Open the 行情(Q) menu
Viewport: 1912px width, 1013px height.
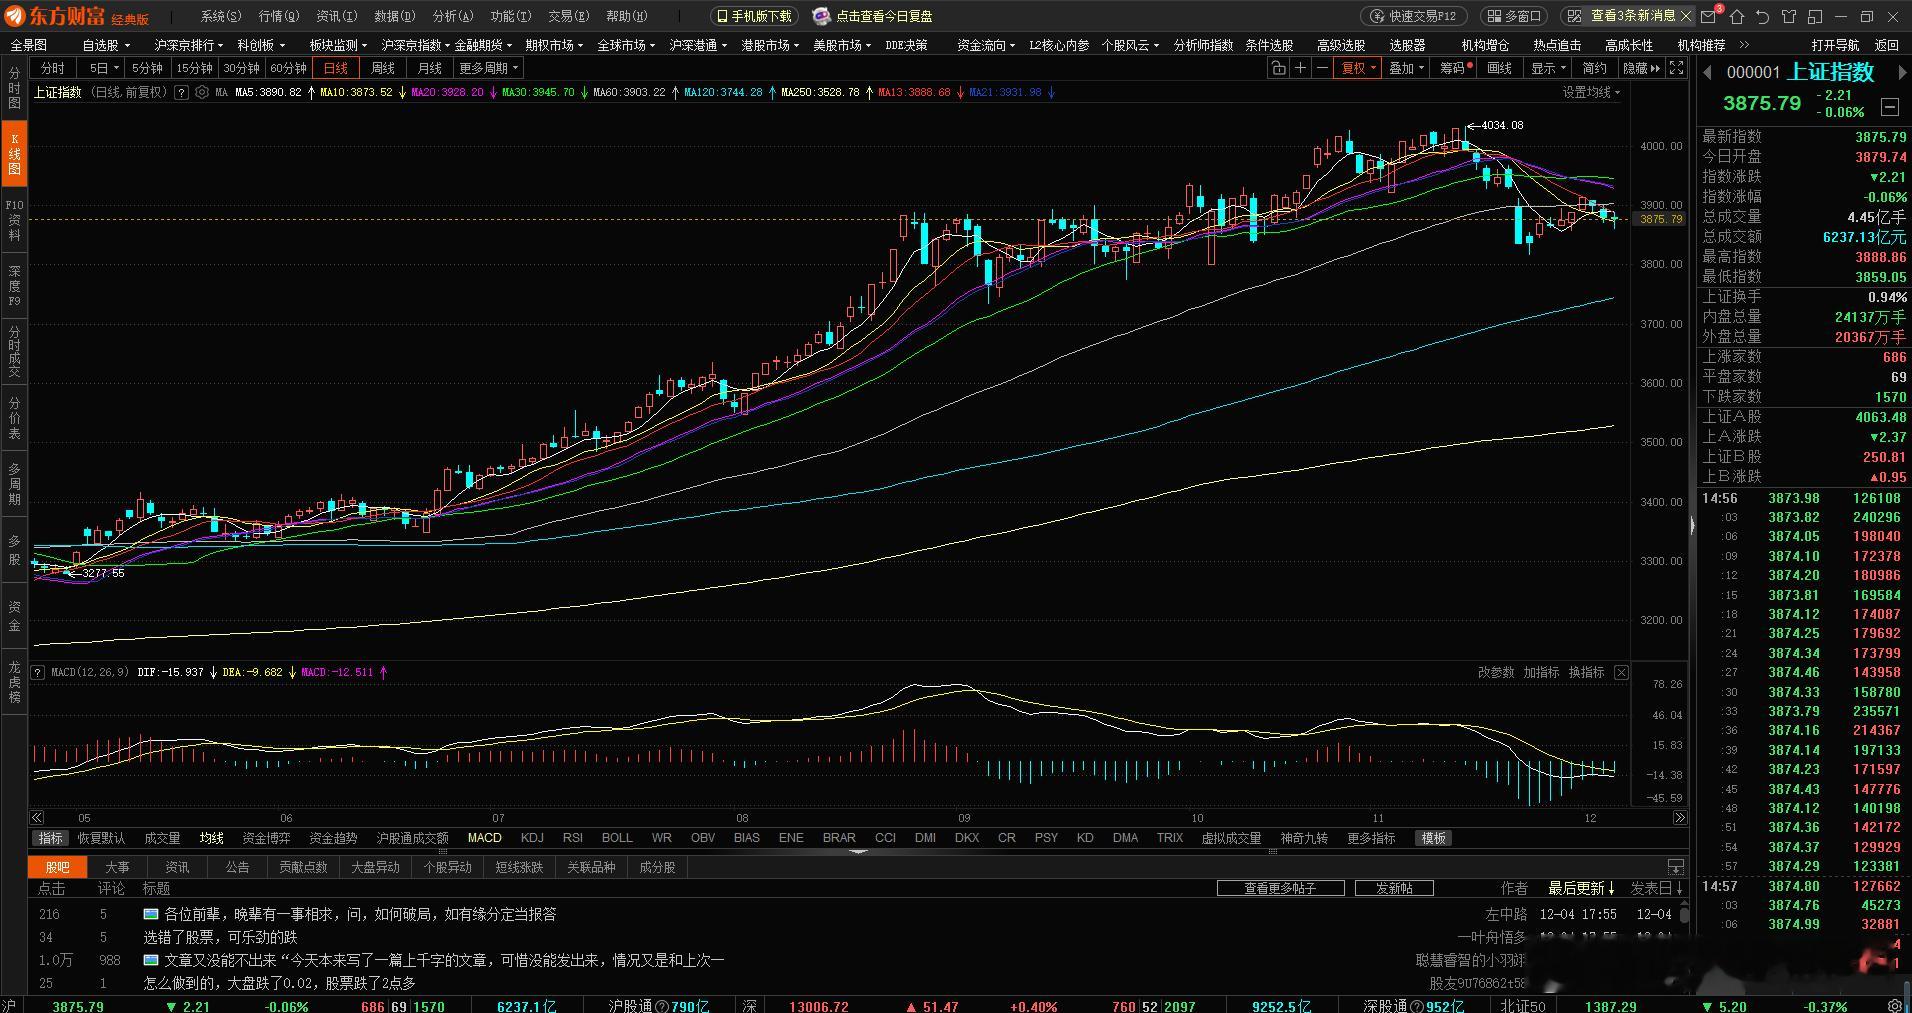[279, 16]
